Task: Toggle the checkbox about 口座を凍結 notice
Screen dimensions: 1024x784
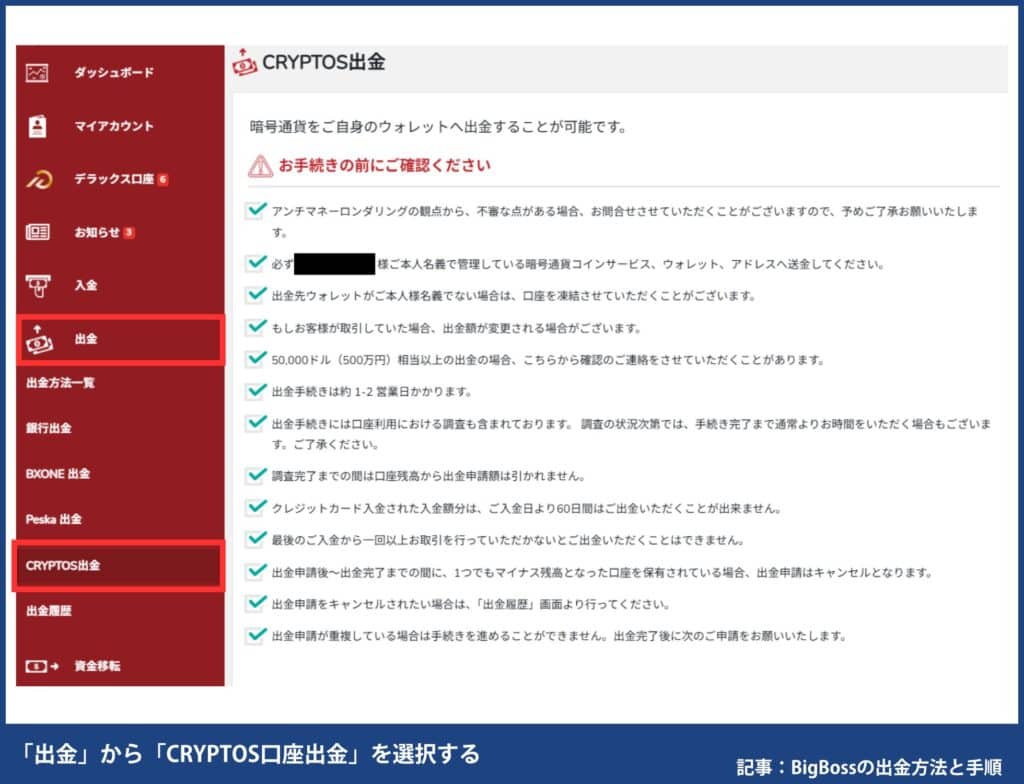Action: coord(255,295)
